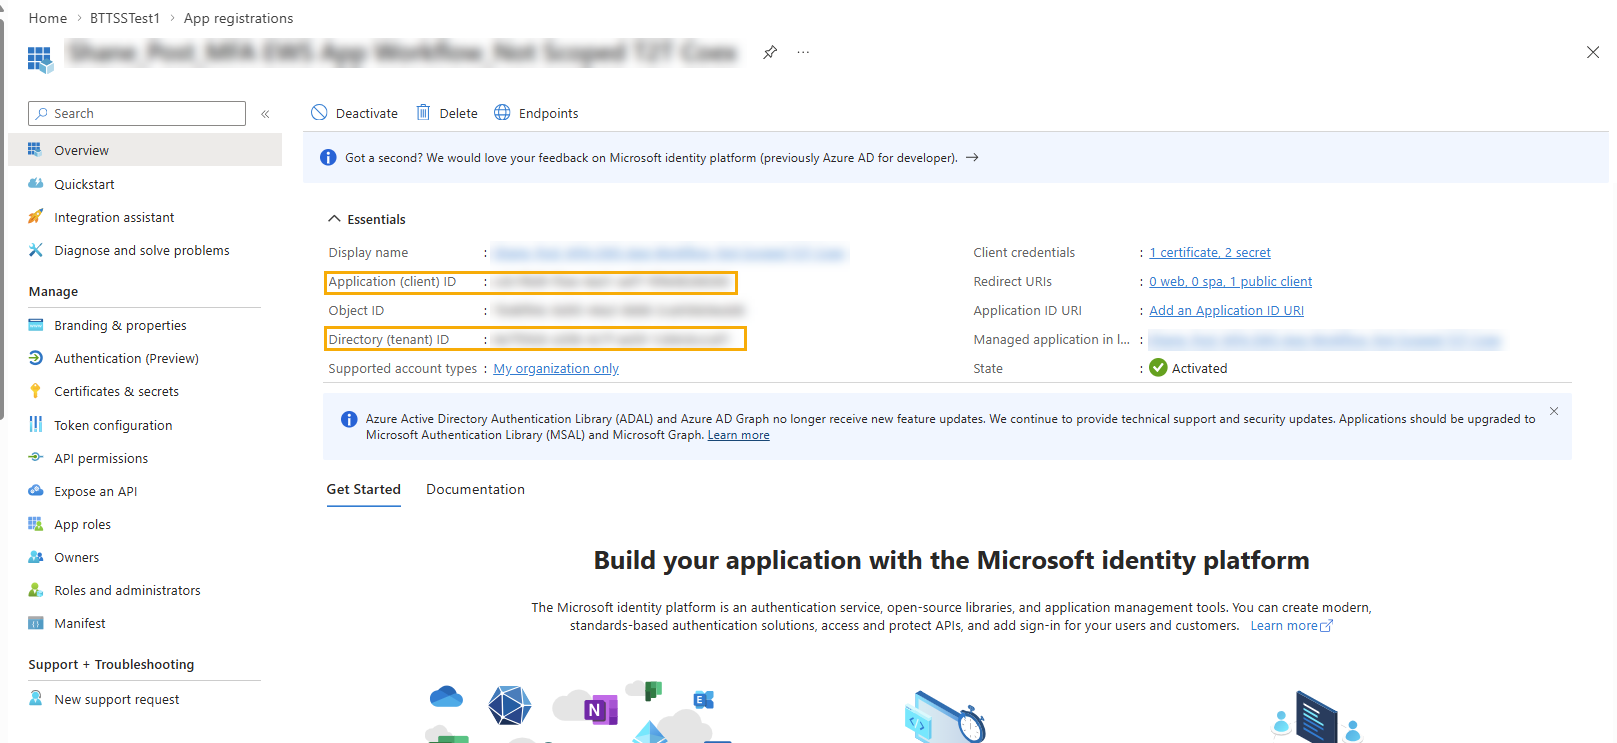This screenshot has width=1617, height=743.
Task: Close the app registration blade
Action: (x=1593, y=52)
